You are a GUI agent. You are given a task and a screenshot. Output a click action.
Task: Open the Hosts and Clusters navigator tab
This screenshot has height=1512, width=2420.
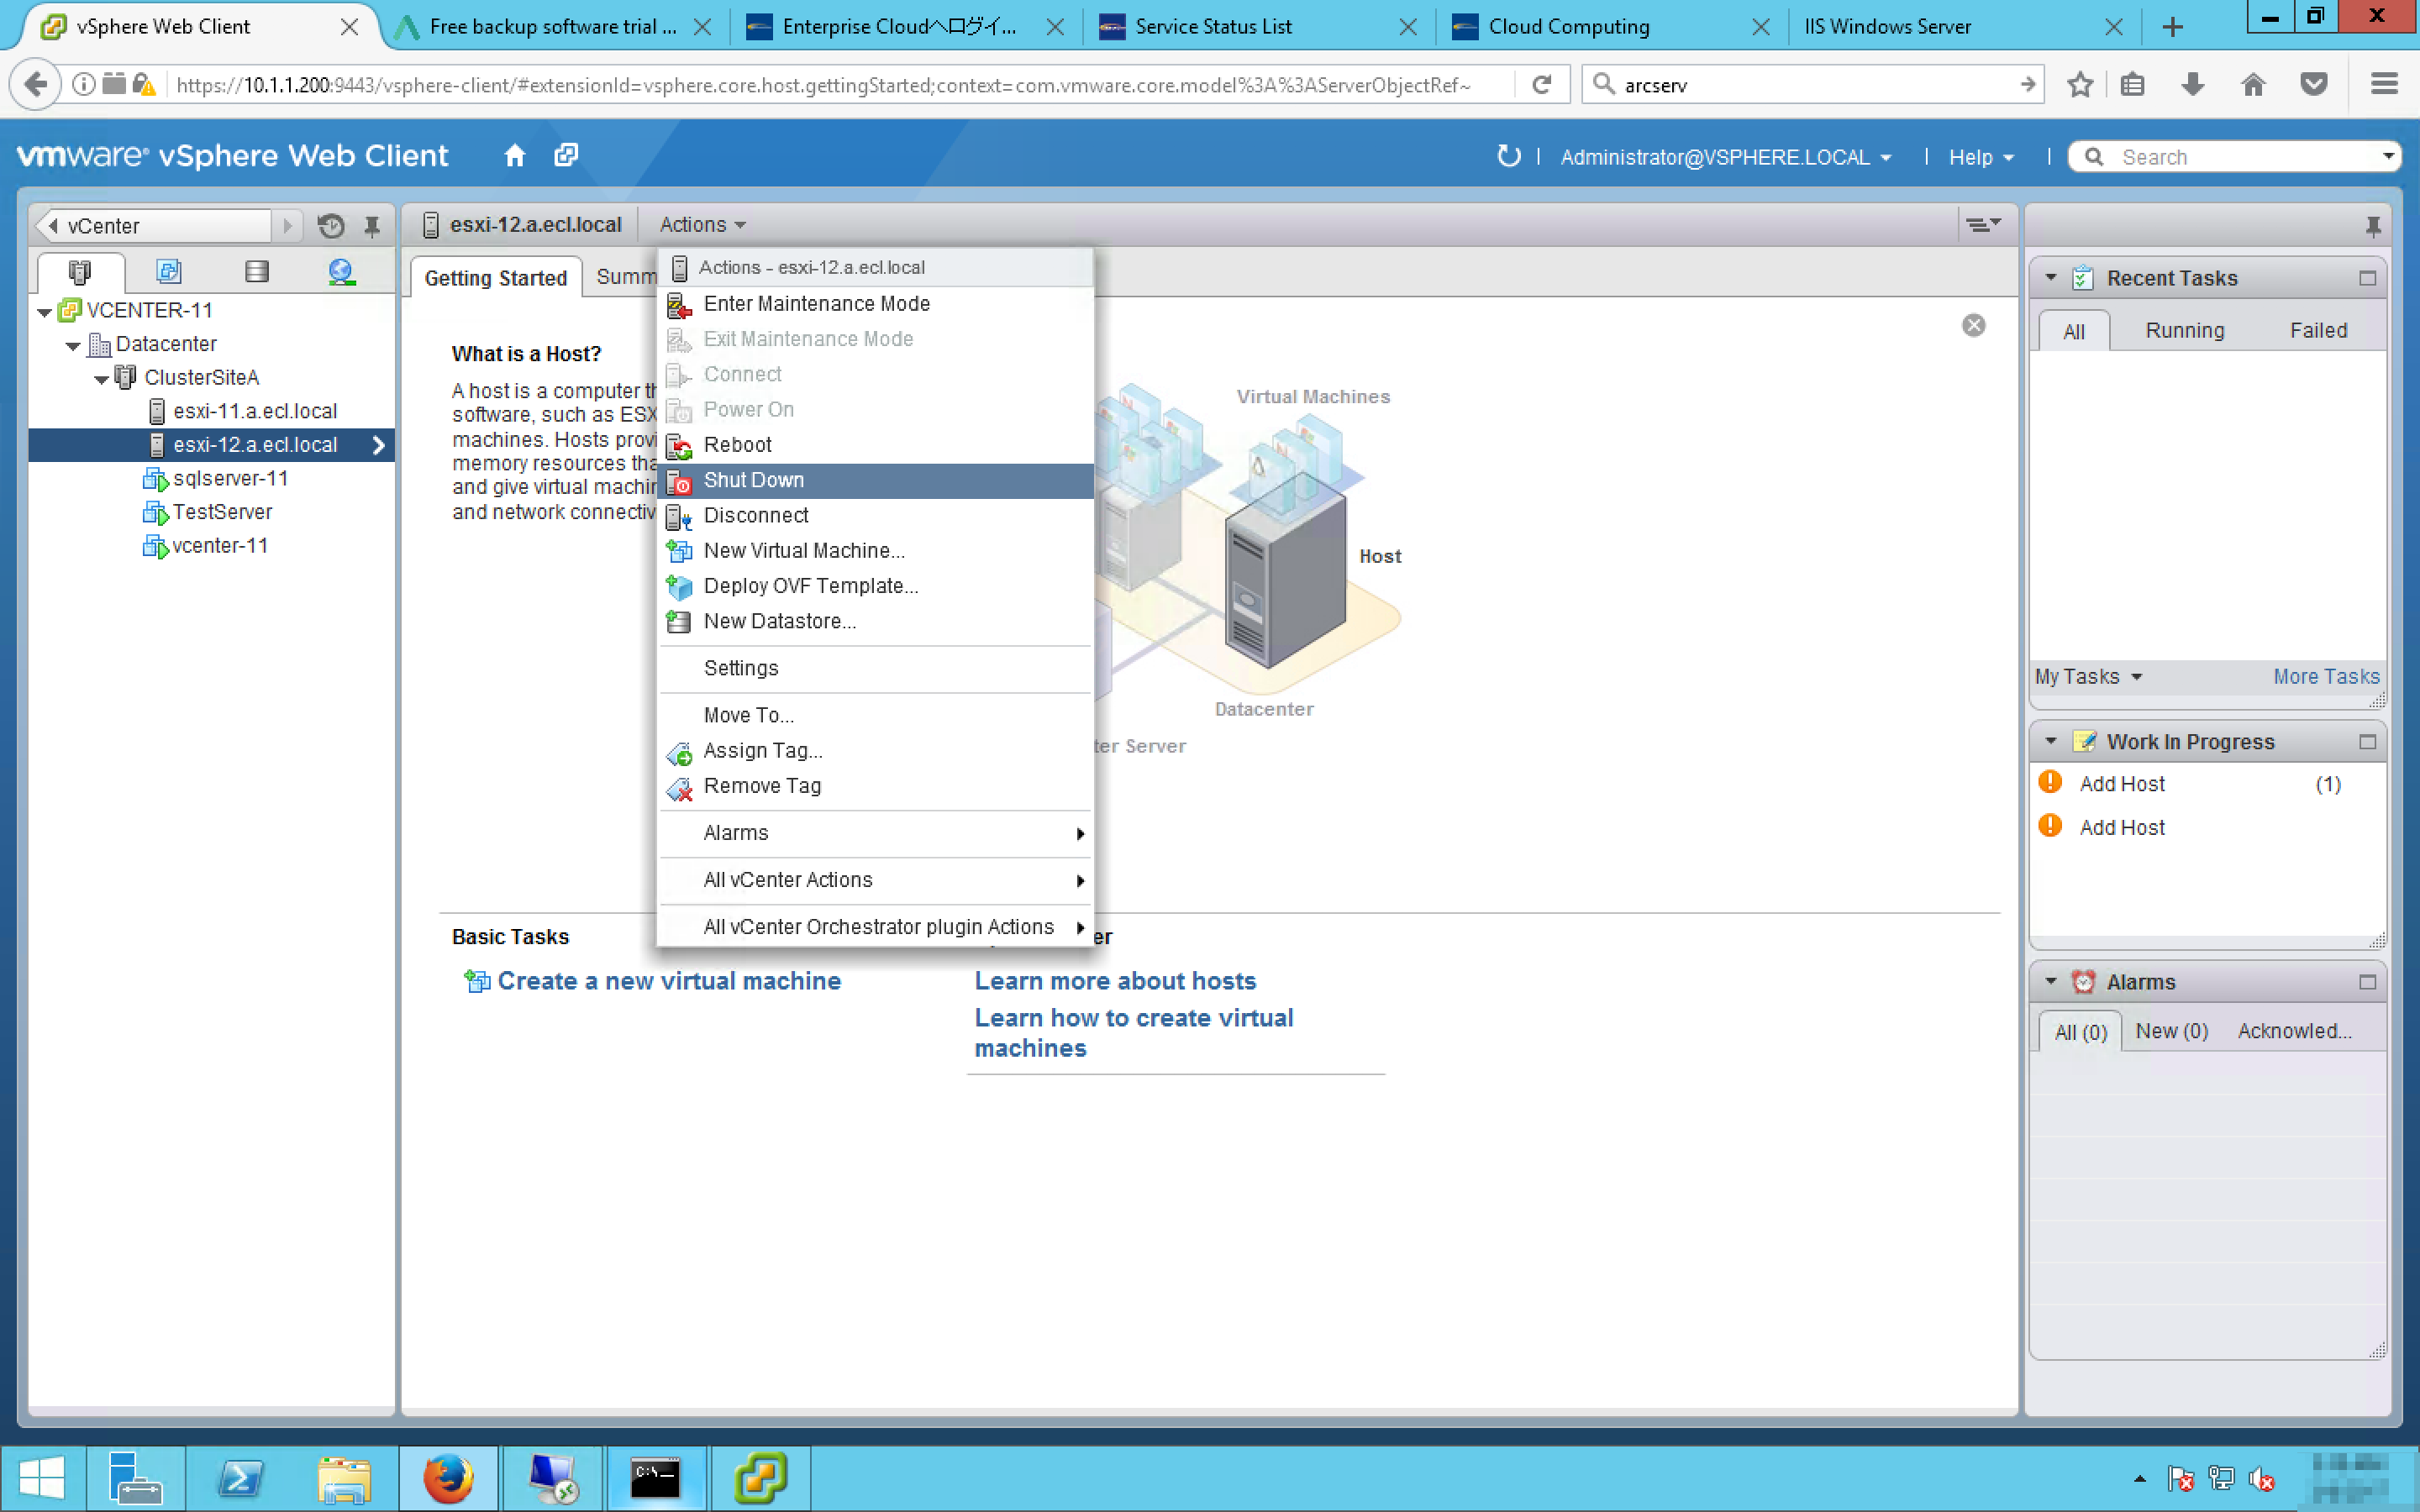point(80,272)
